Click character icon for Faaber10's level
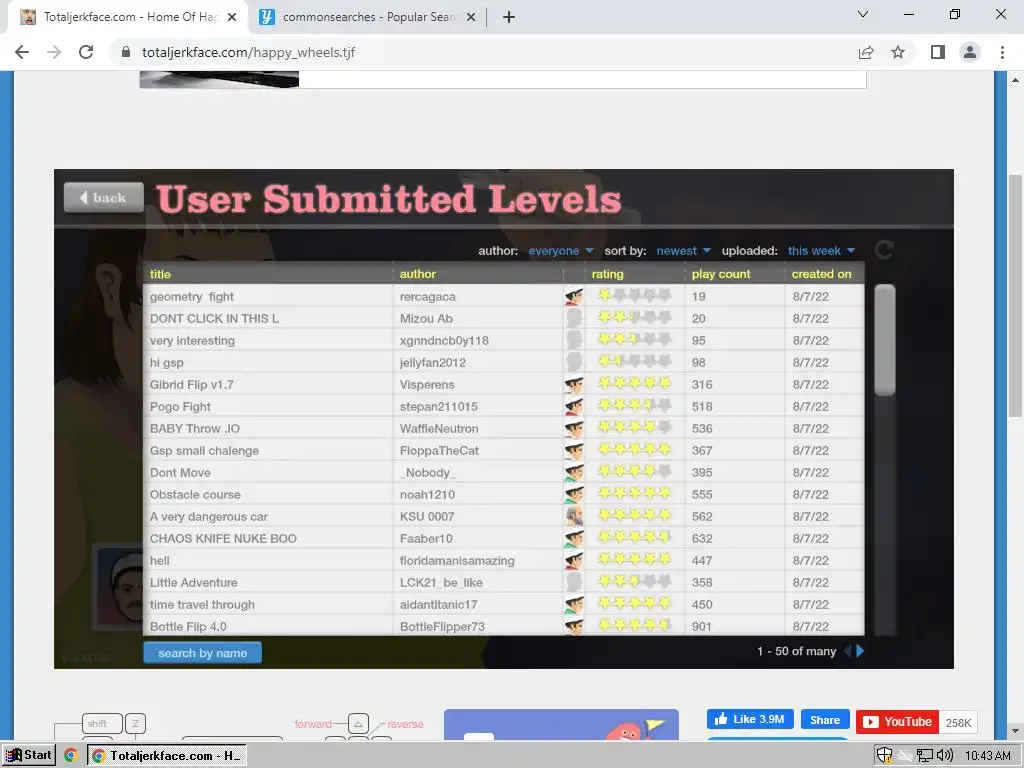Viewport: 1024px width, 768px height. pyautogui.click(x=574, y=538)
